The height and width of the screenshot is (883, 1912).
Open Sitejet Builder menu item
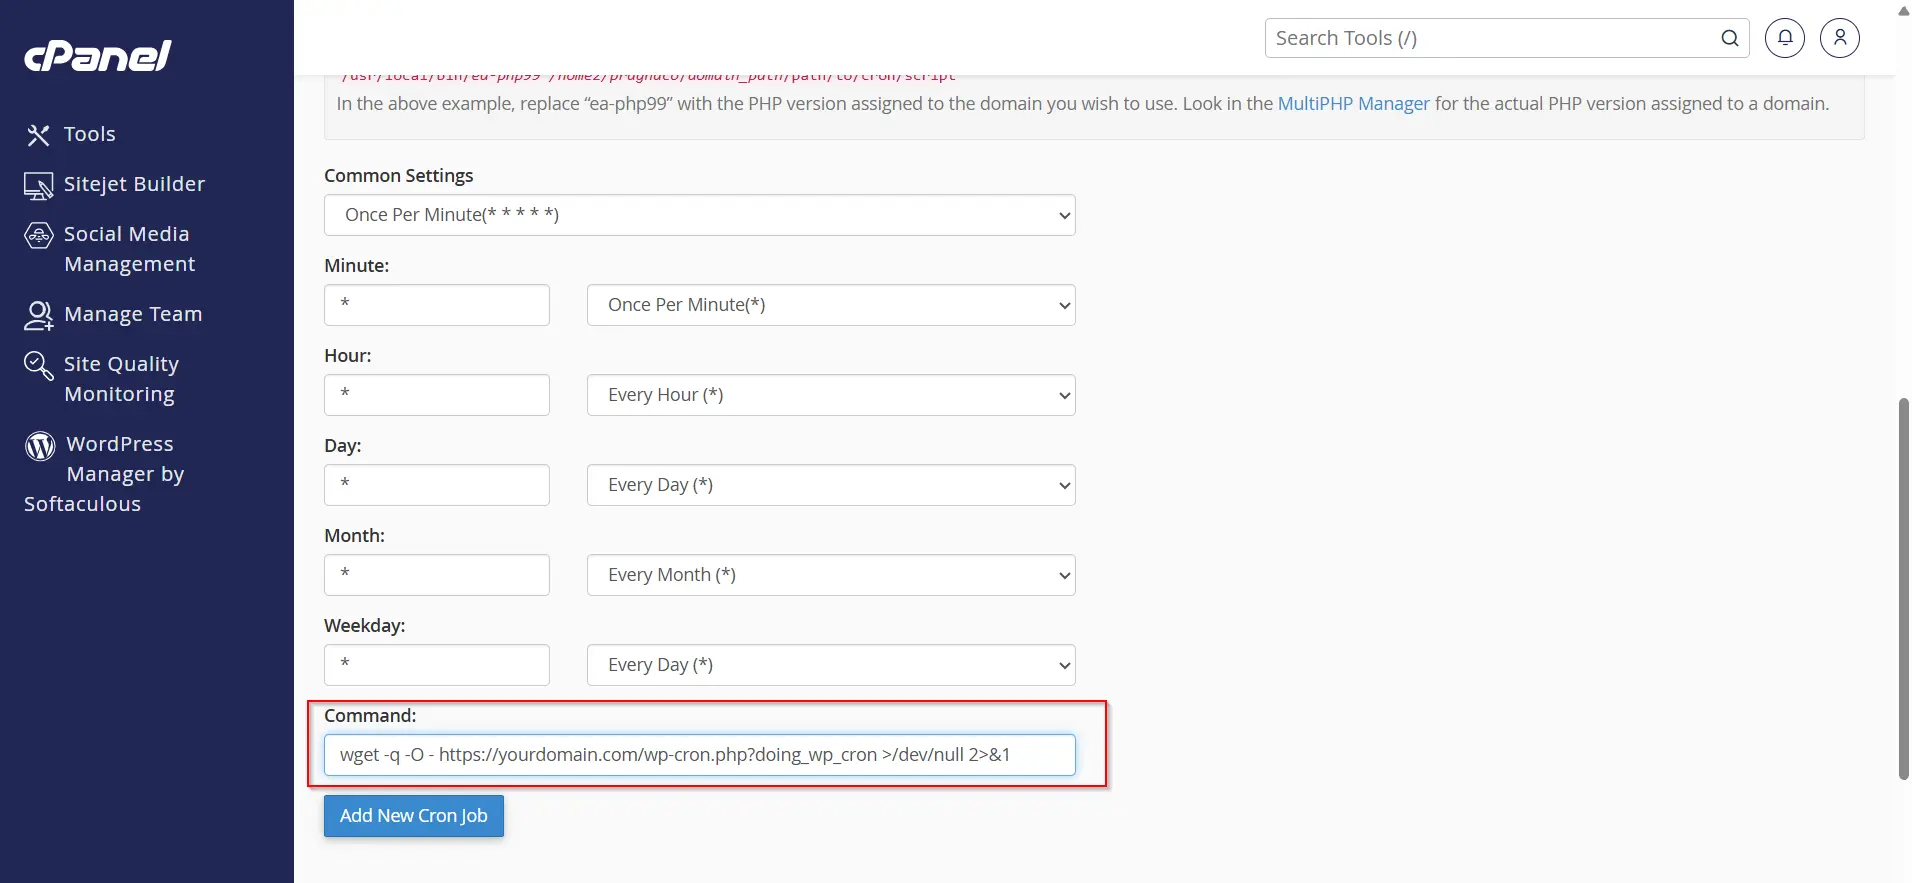point(134,184)
